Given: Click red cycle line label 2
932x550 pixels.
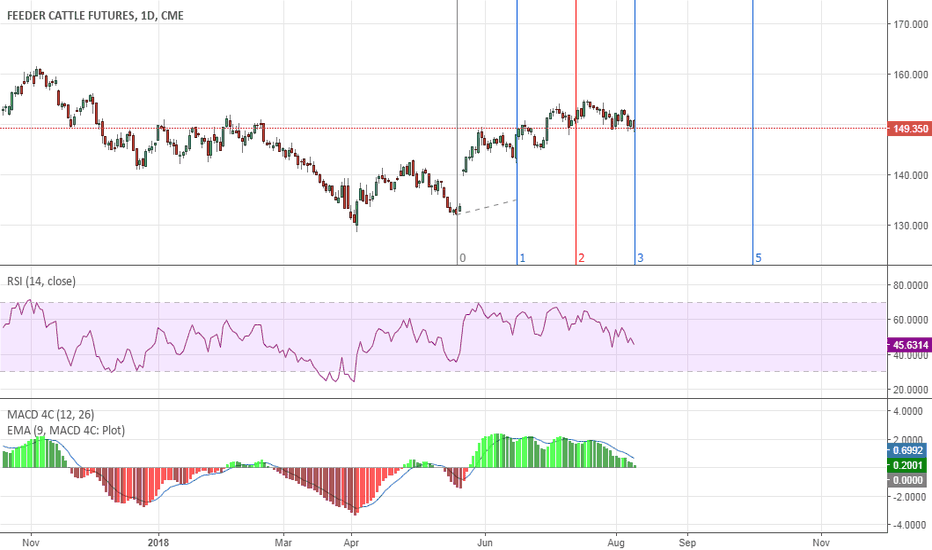Looking at the screenshot, I should coord(581,258).
